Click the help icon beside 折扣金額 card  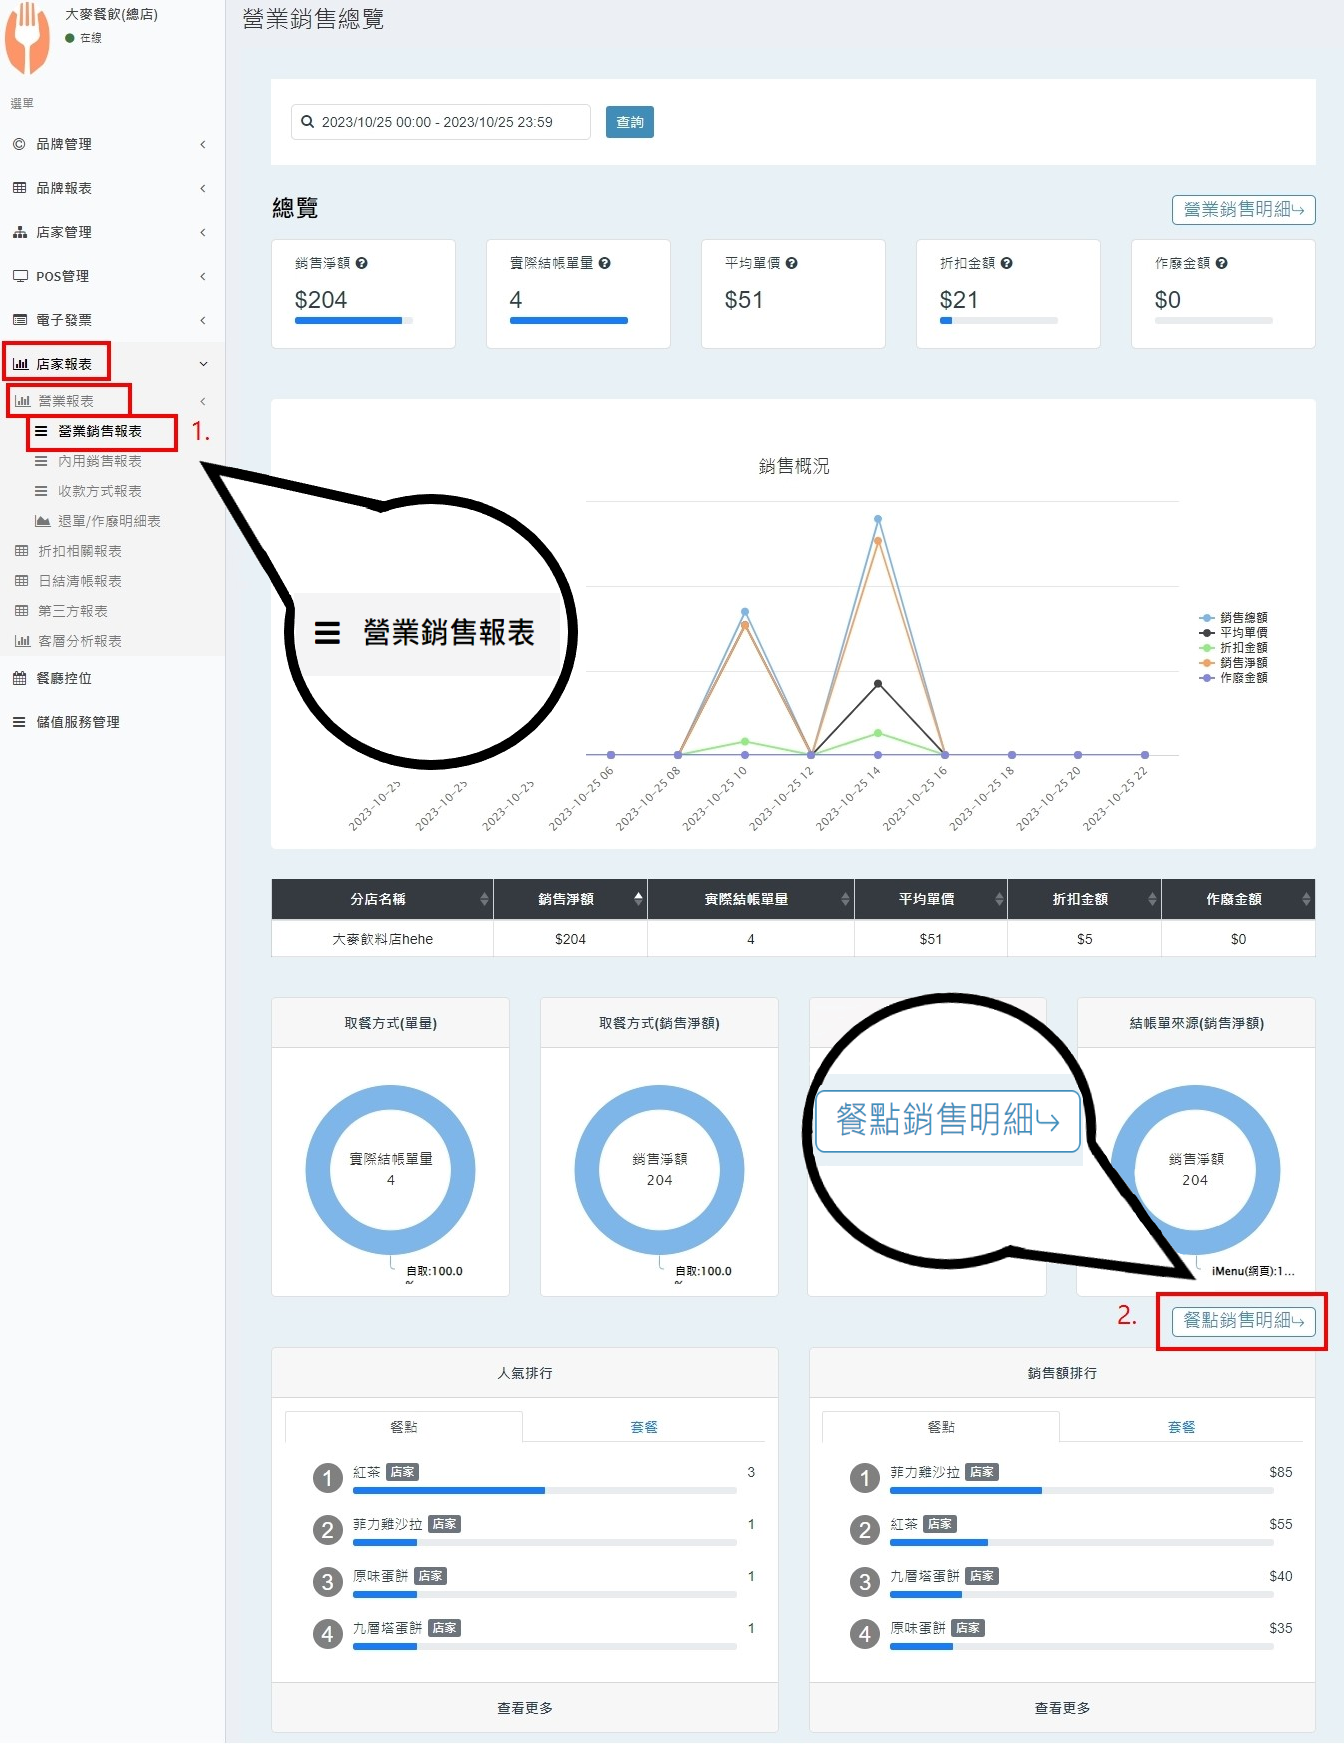click(x=1006, y=263)
